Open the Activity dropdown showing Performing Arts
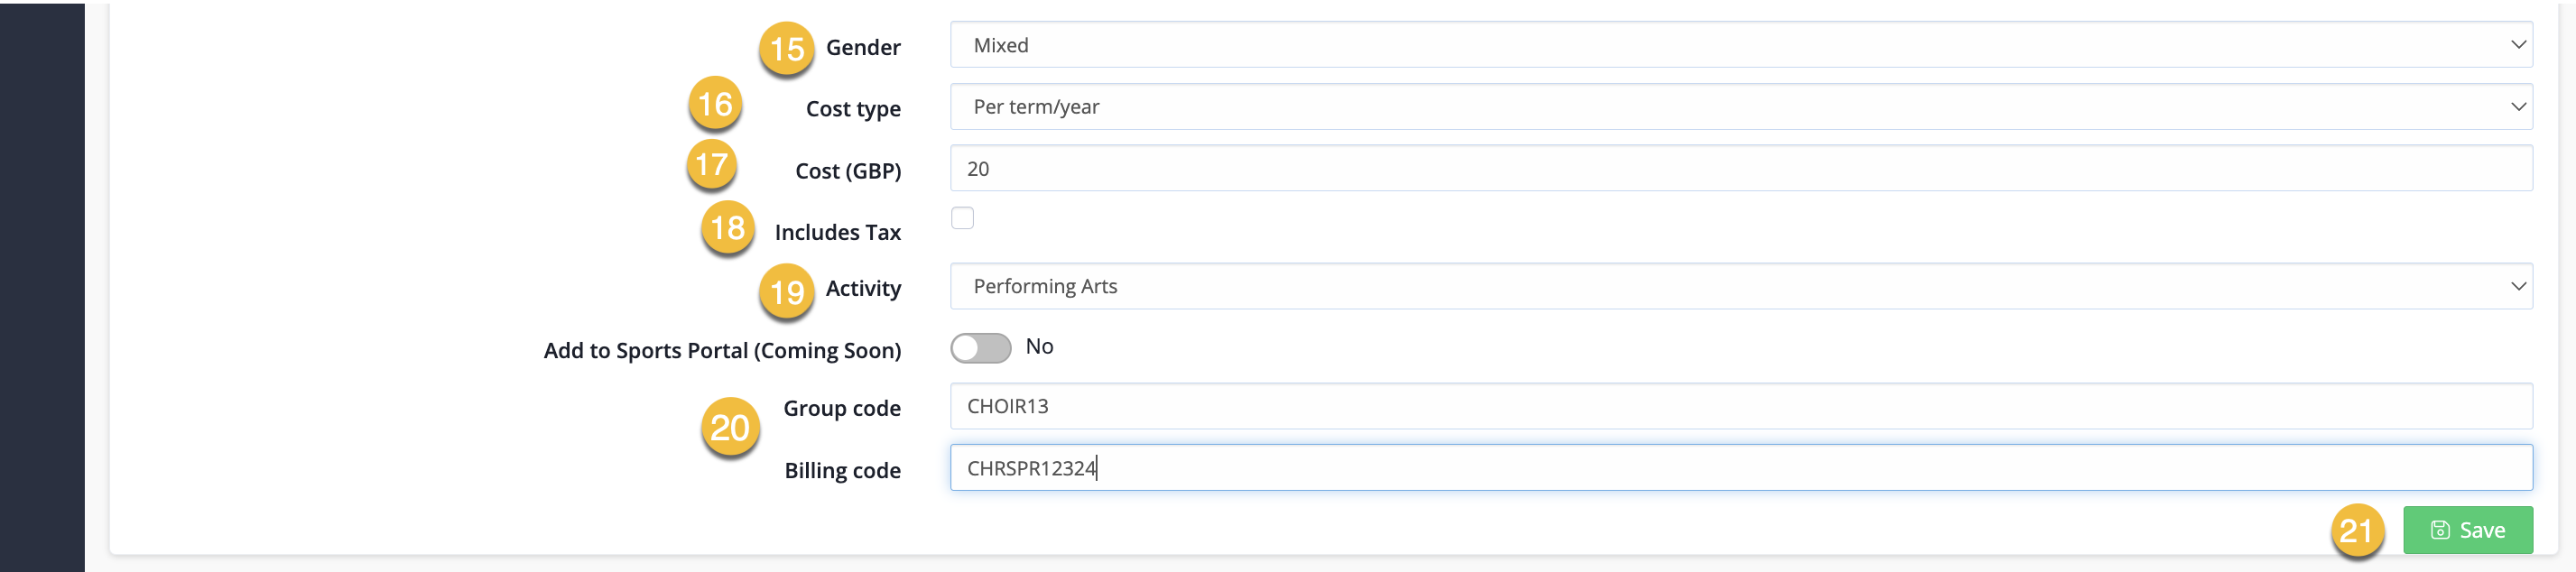Viewport: 2576px width, 572px height. (x=1740, y=286)
